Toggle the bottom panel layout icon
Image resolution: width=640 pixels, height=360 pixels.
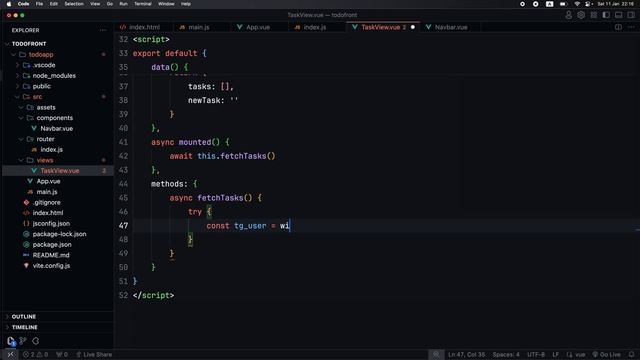coord(619,15)
